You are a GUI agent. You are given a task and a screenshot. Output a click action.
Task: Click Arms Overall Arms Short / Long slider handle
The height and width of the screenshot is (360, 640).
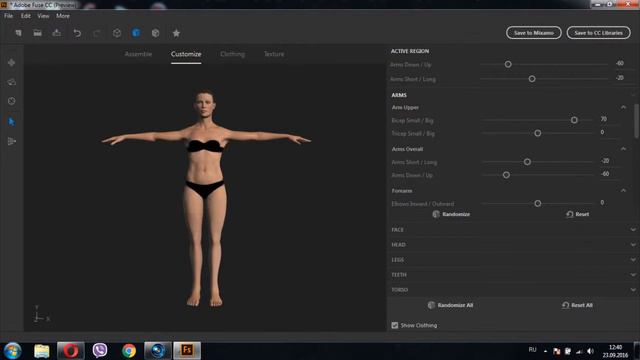point(527,162)
